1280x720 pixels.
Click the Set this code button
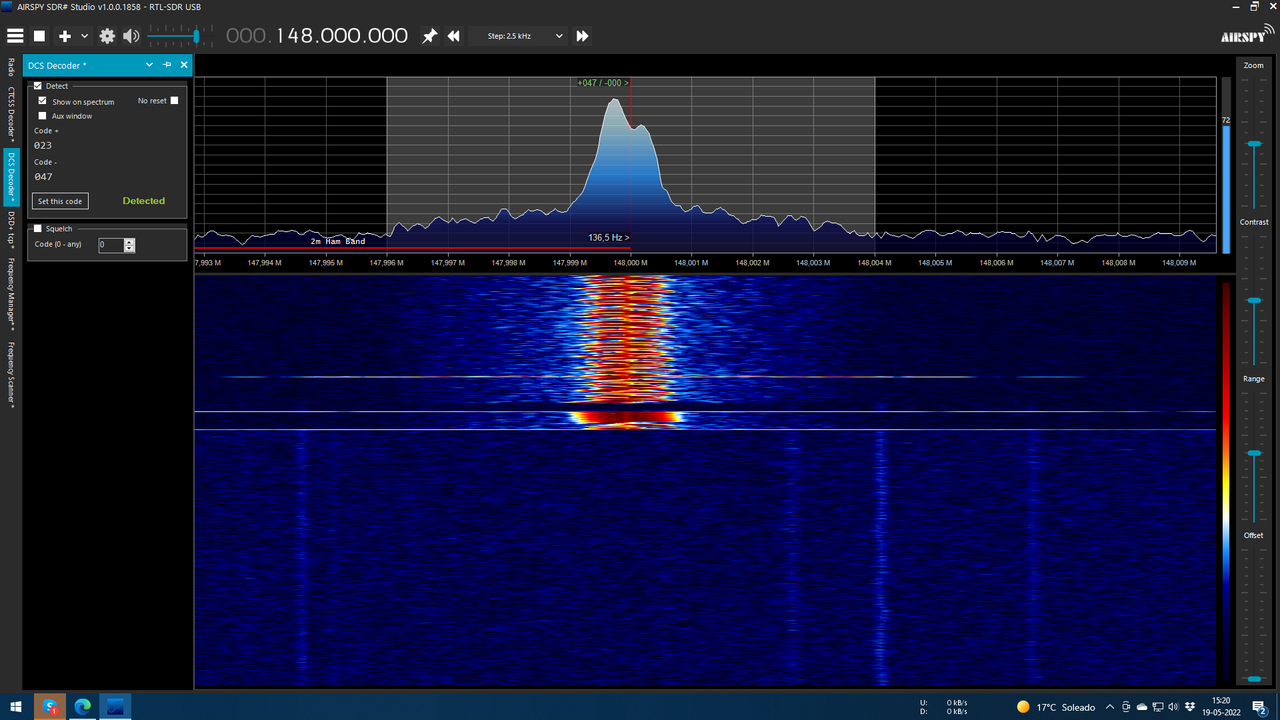tap(60, 201)
